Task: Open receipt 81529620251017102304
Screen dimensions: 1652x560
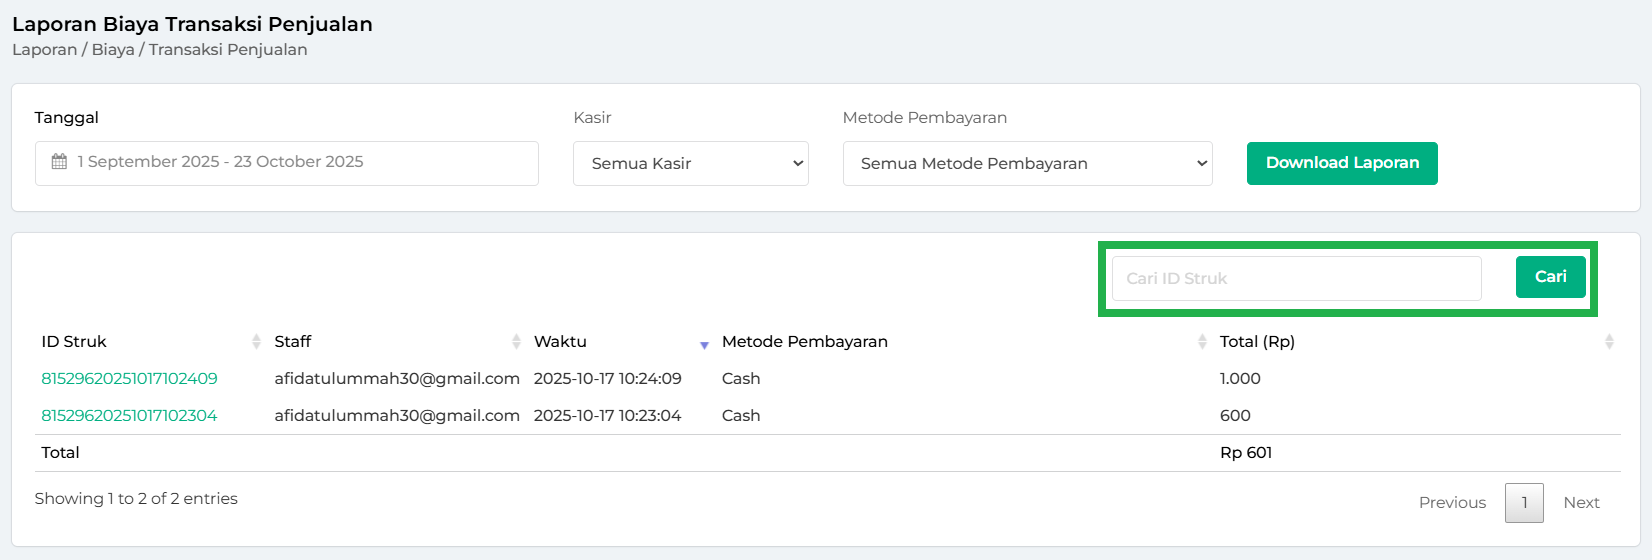Action: 129,416
